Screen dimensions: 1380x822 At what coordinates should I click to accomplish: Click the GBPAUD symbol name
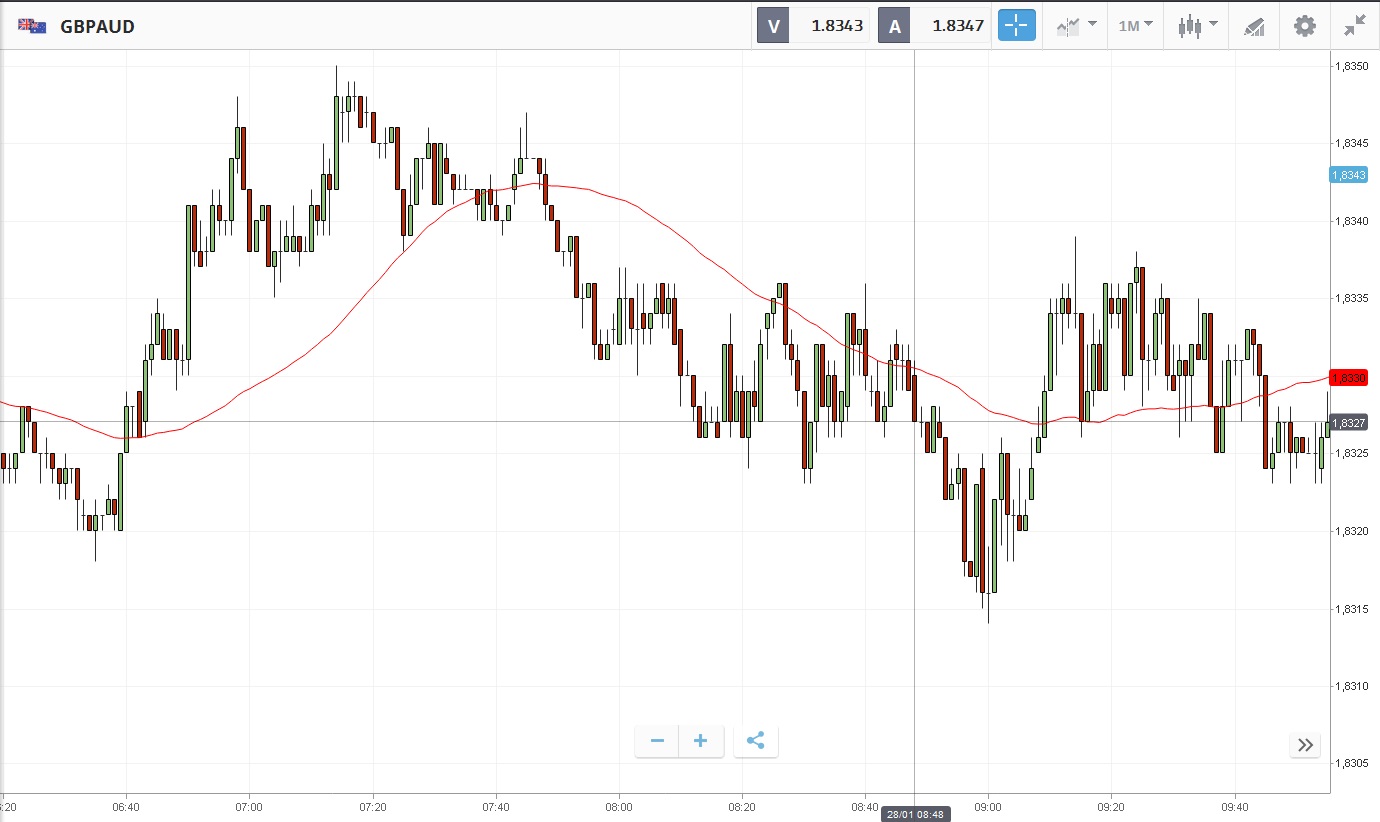(97, 27)
